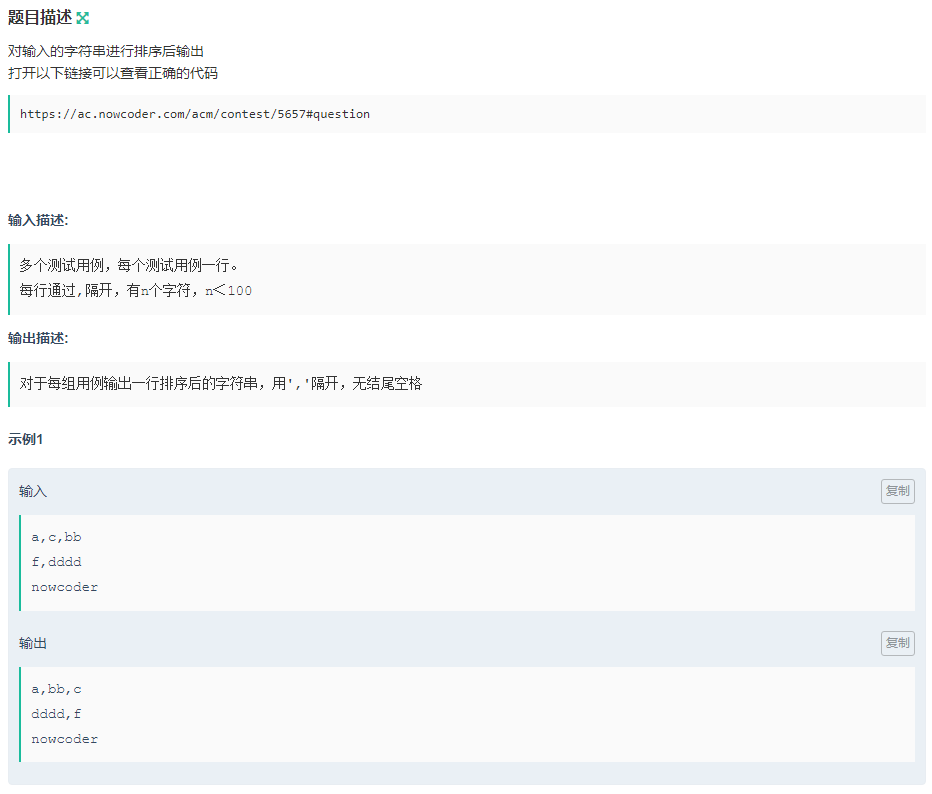Copy the sample output with 复制 button
Image resolution: width=932 pixels, height=794 pixels.
click(897, 643)
